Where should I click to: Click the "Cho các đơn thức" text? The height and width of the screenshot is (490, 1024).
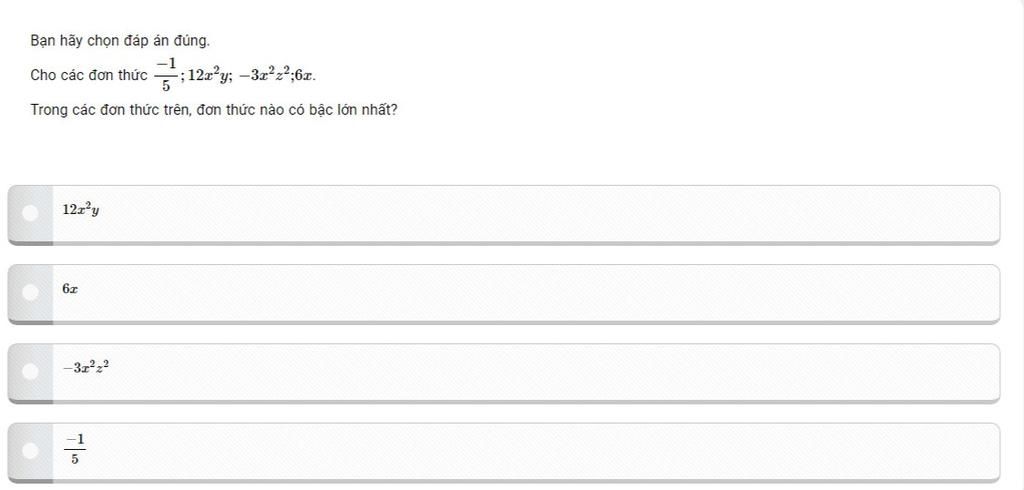pyautogui.click(x=89, y=75)
